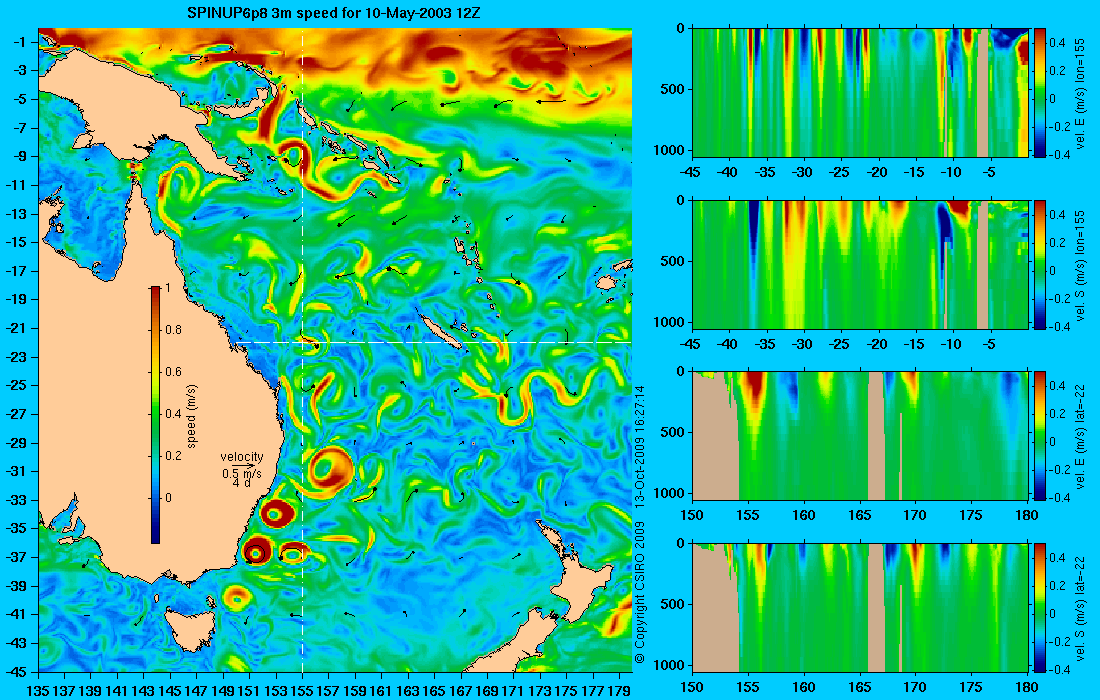1100x700 pixels.
Task: Click '-45' on vel. E lon=155 panel axis
Action: pos(691,173)
